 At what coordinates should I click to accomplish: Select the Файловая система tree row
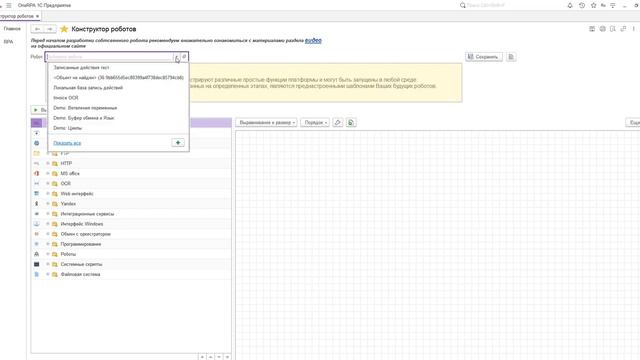tap(131, 274)
